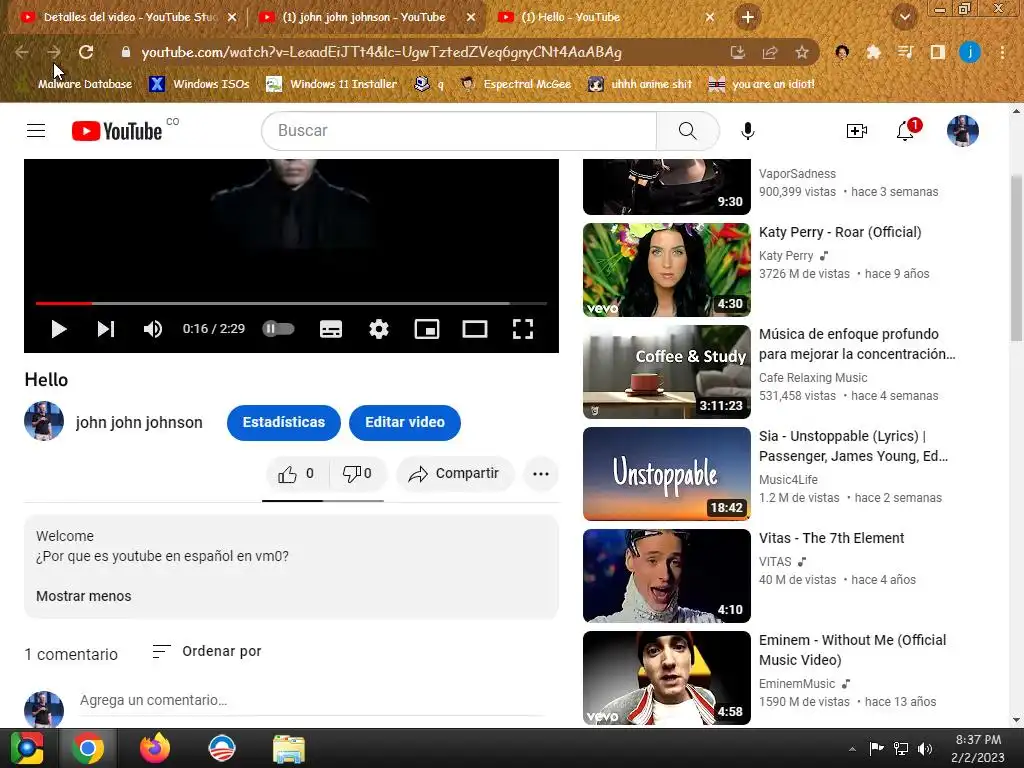Image resolution: width=1024 pixels, height=768 pixels.
Task: Open the three-dot more actions menu
Action: [x=541, y=474]
